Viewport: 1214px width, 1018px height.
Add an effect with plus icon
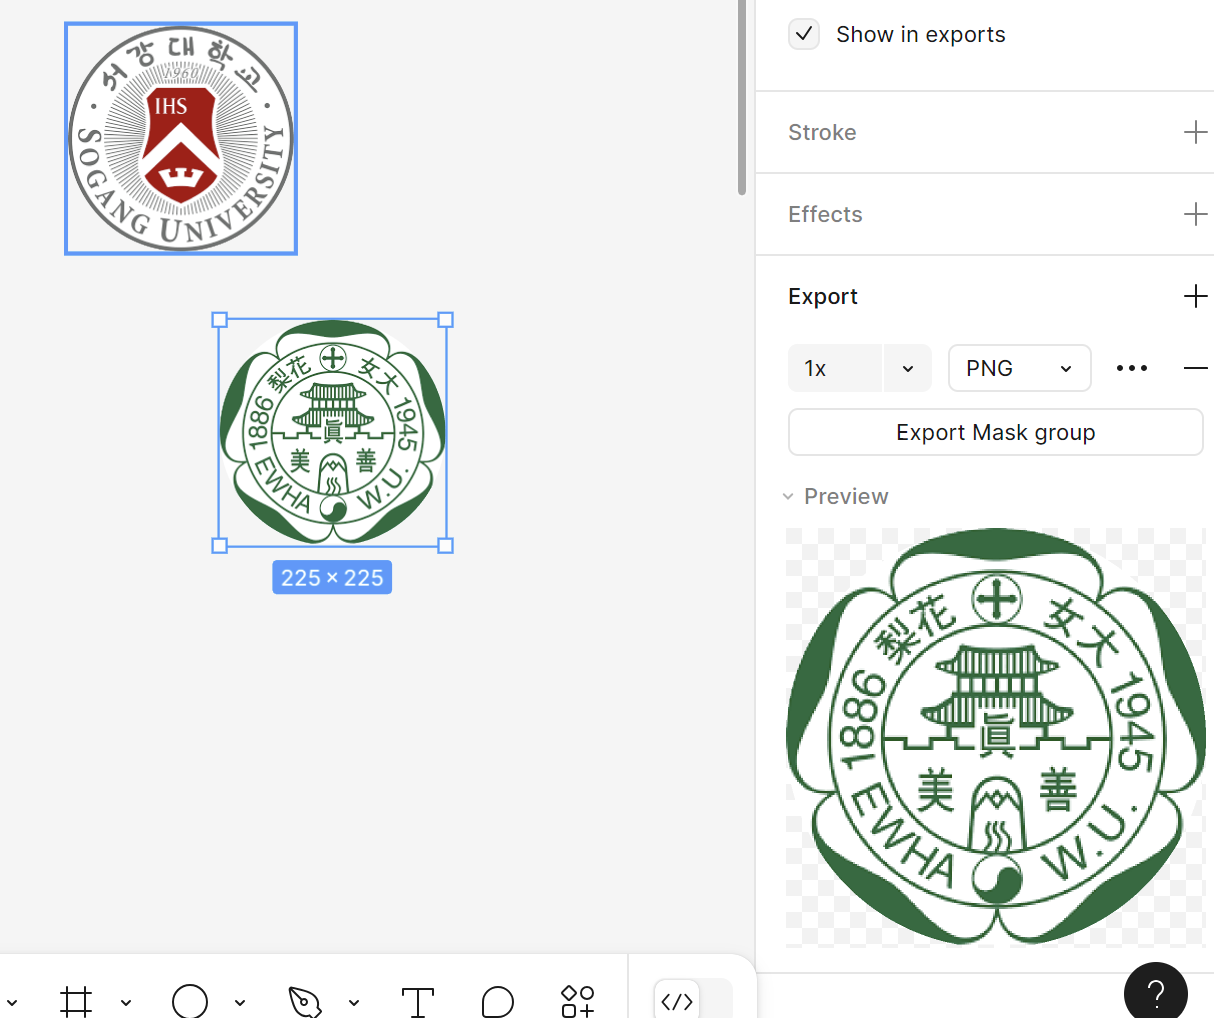coord(1195,214)
